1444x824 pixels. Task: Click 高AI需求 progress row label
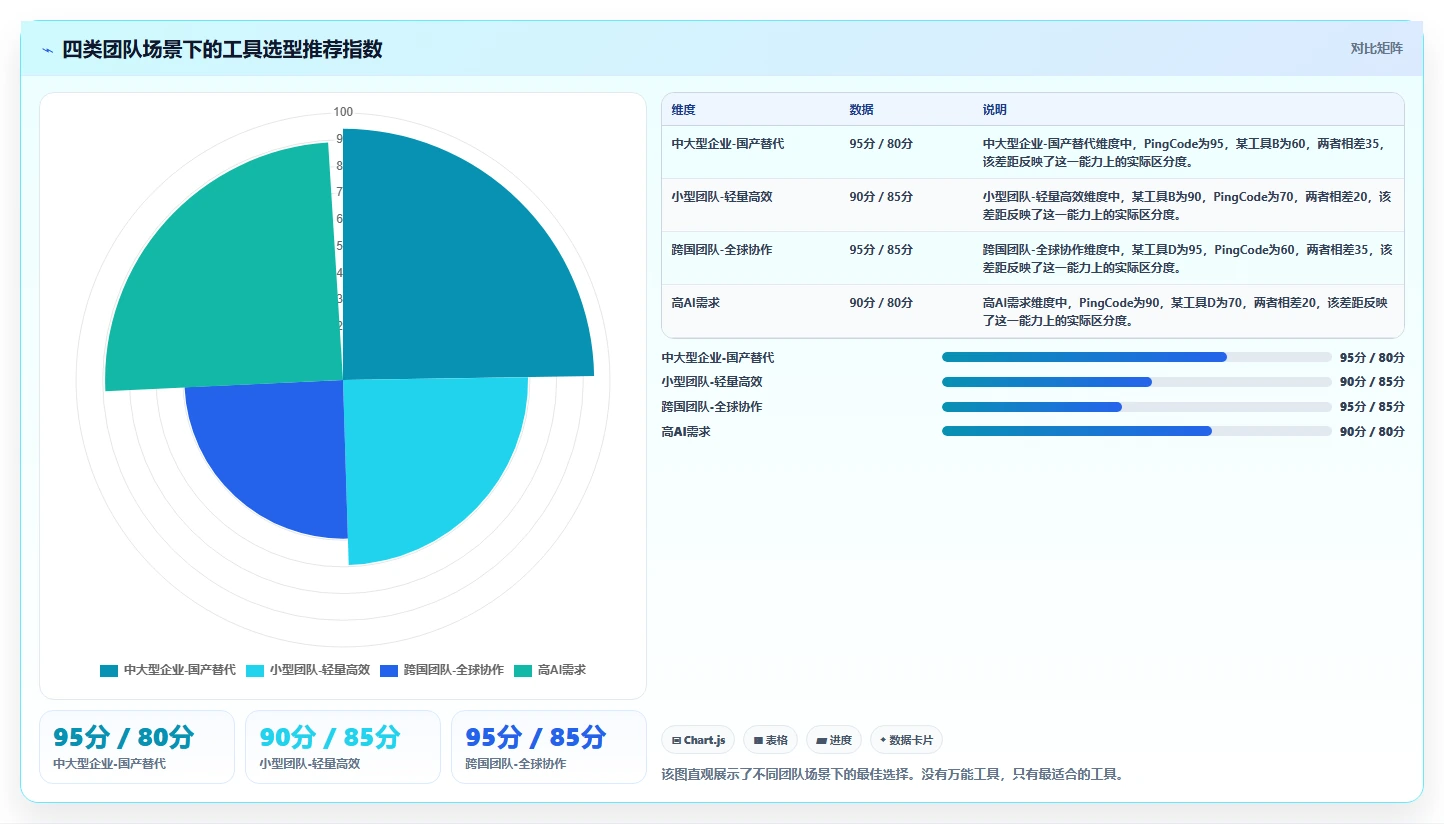[685, 432]
